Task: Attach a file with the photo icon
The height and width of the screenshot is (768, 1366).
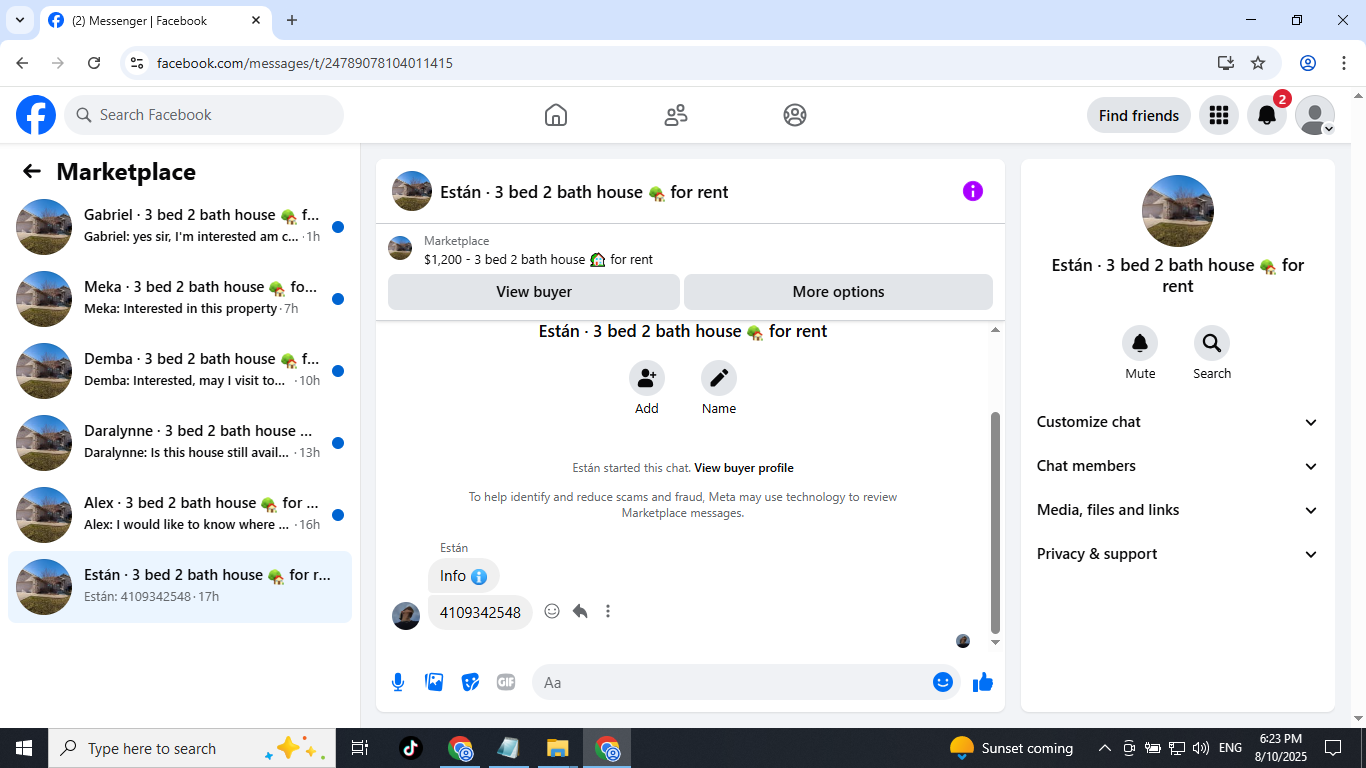Action: (434, 682)
